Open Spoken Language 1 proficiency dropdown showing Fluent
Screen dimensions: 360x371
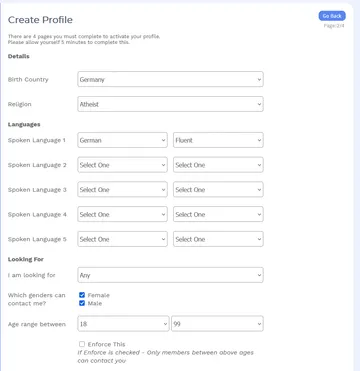pos(218,140)
